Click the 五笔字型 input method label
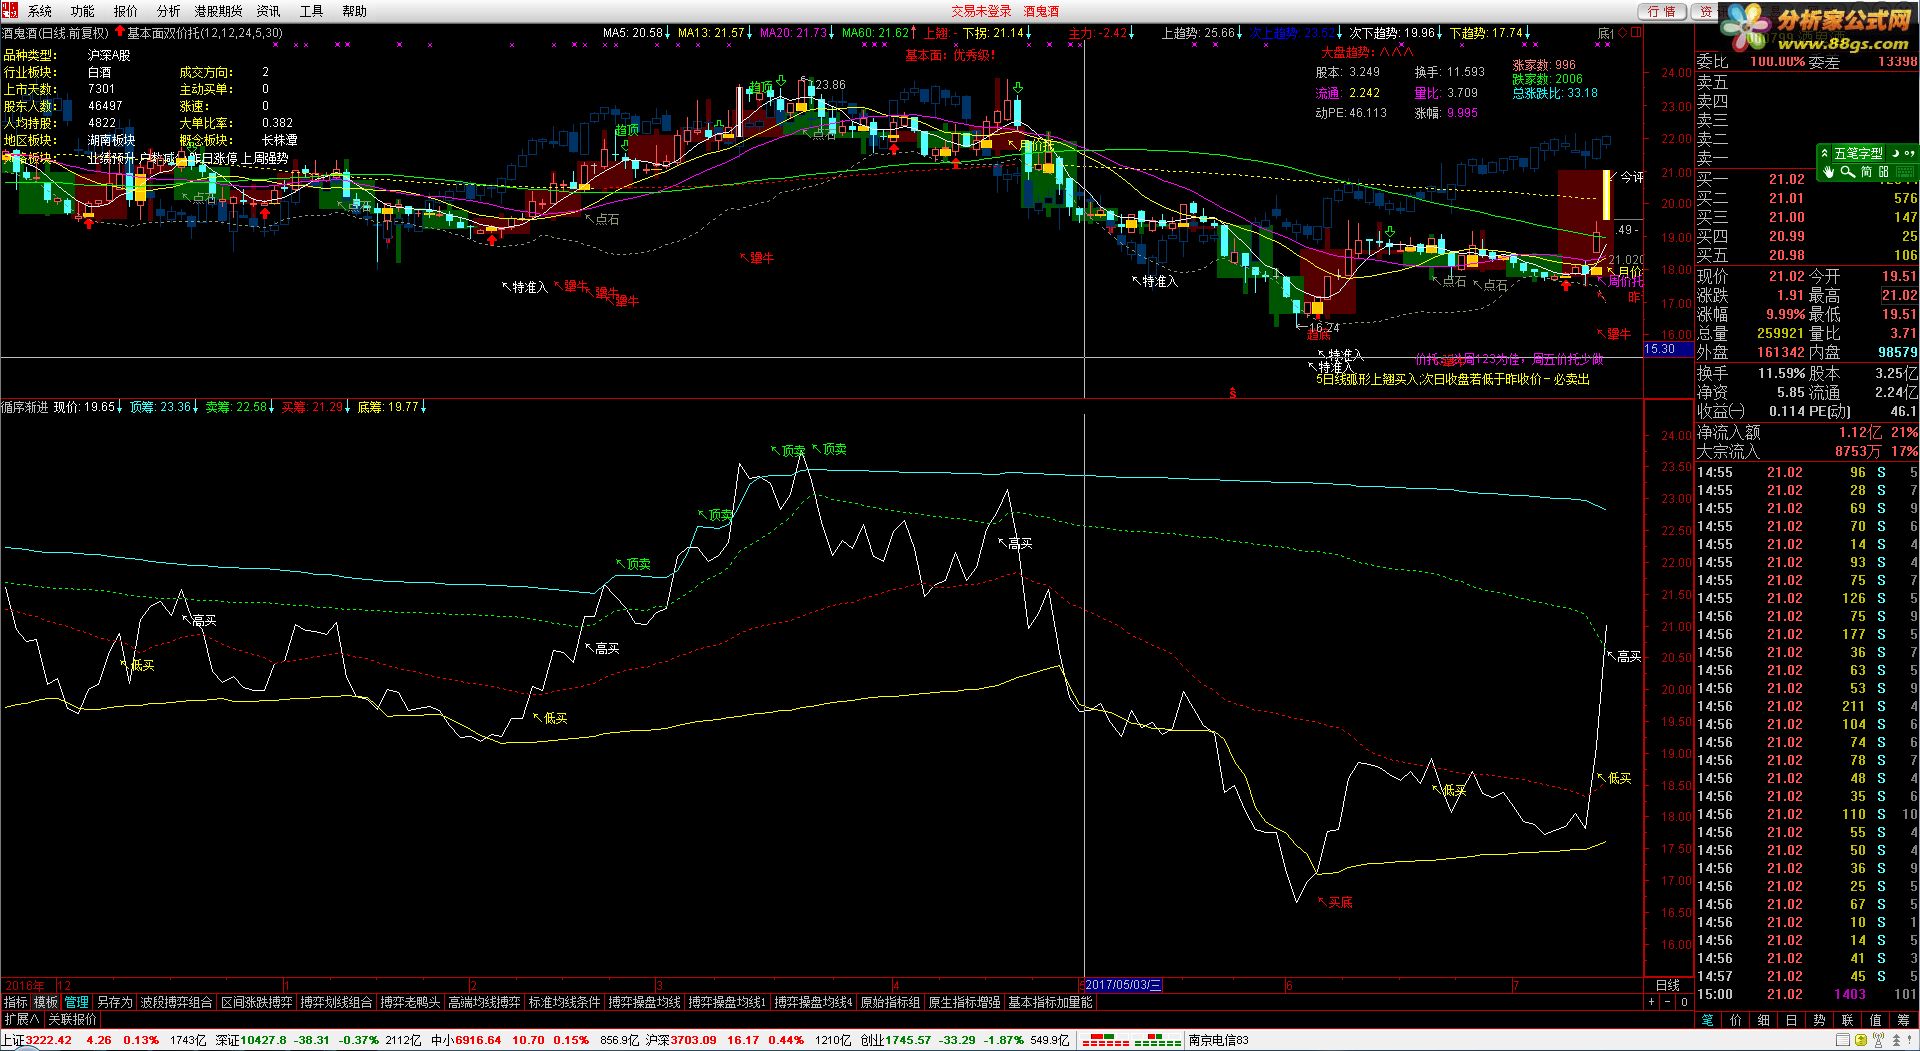This screenshot has width=1920, height=1051. [1858, 153]
